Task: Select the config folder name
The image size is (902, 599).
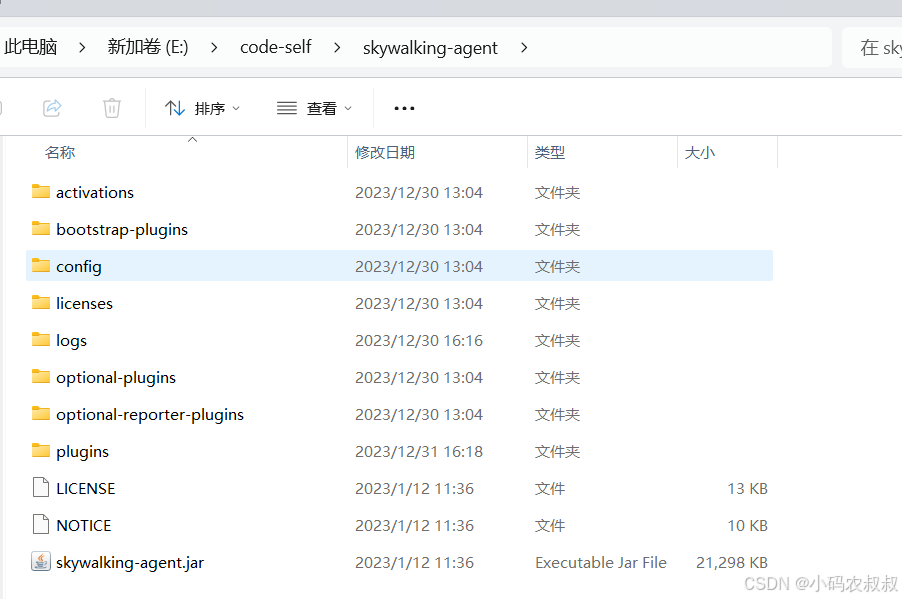Action: point(79,266)
